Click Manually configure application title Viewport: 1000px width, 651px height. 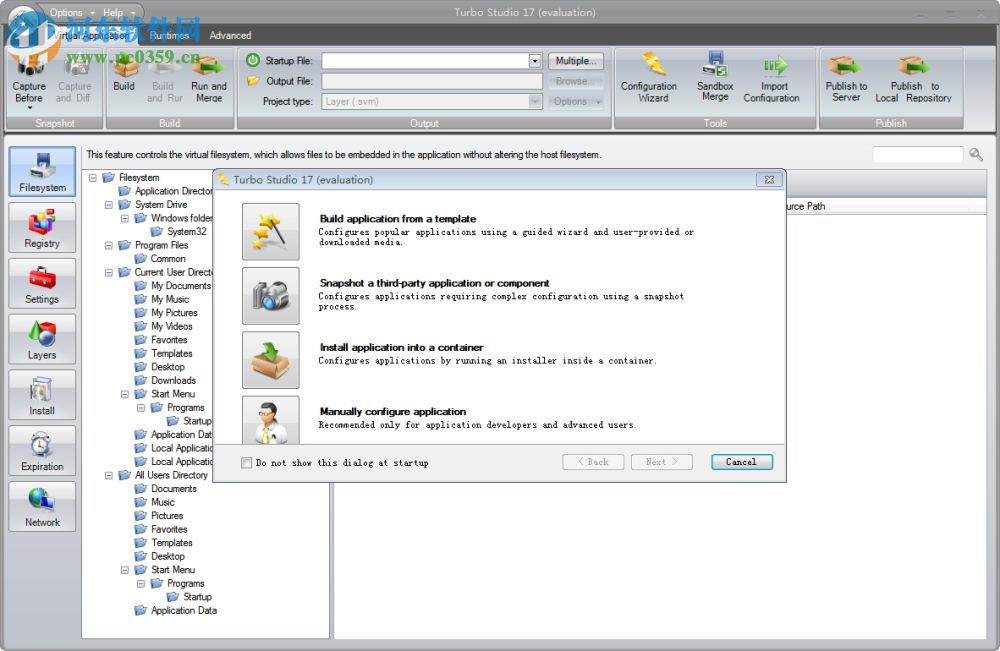[x=393, y=412]
